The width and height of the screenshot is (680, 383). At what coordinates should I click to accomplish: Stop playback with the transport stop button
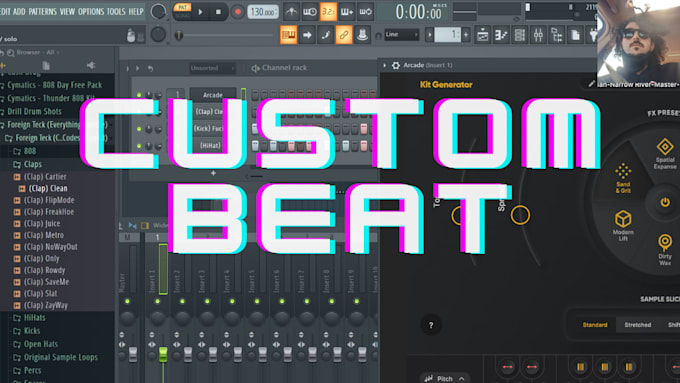(218, 12)
